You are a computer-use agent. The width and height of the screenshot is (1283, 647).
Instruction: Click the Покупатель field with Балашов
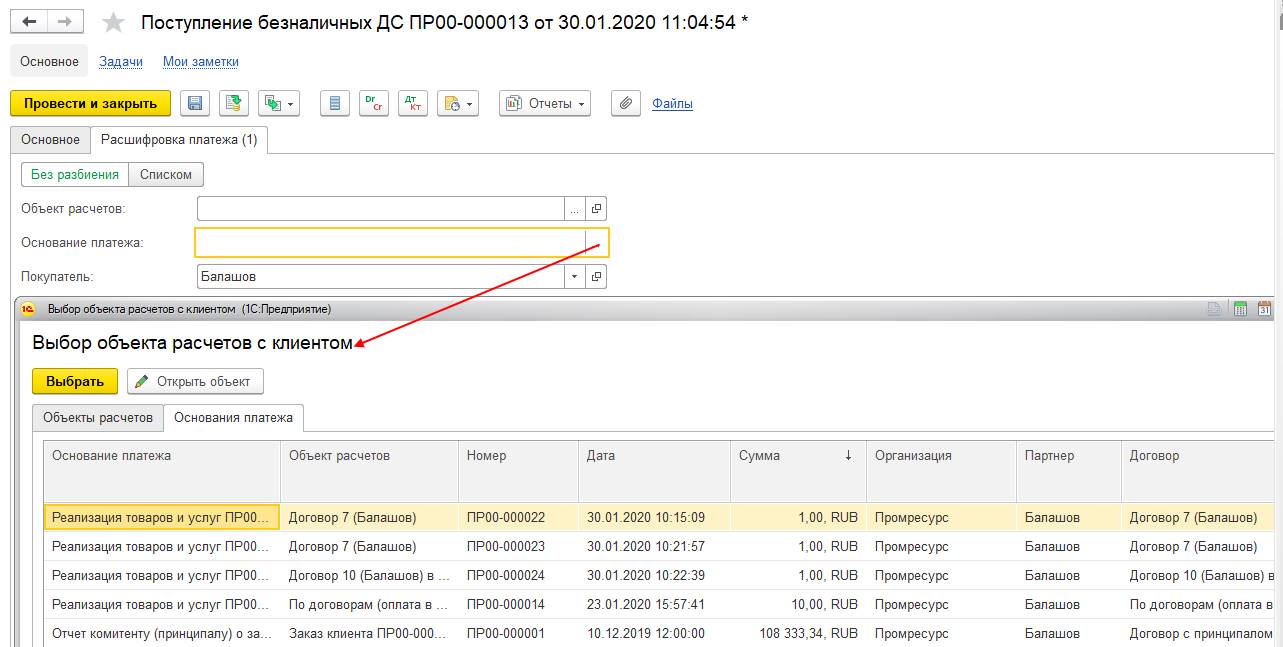pos(381,276)
